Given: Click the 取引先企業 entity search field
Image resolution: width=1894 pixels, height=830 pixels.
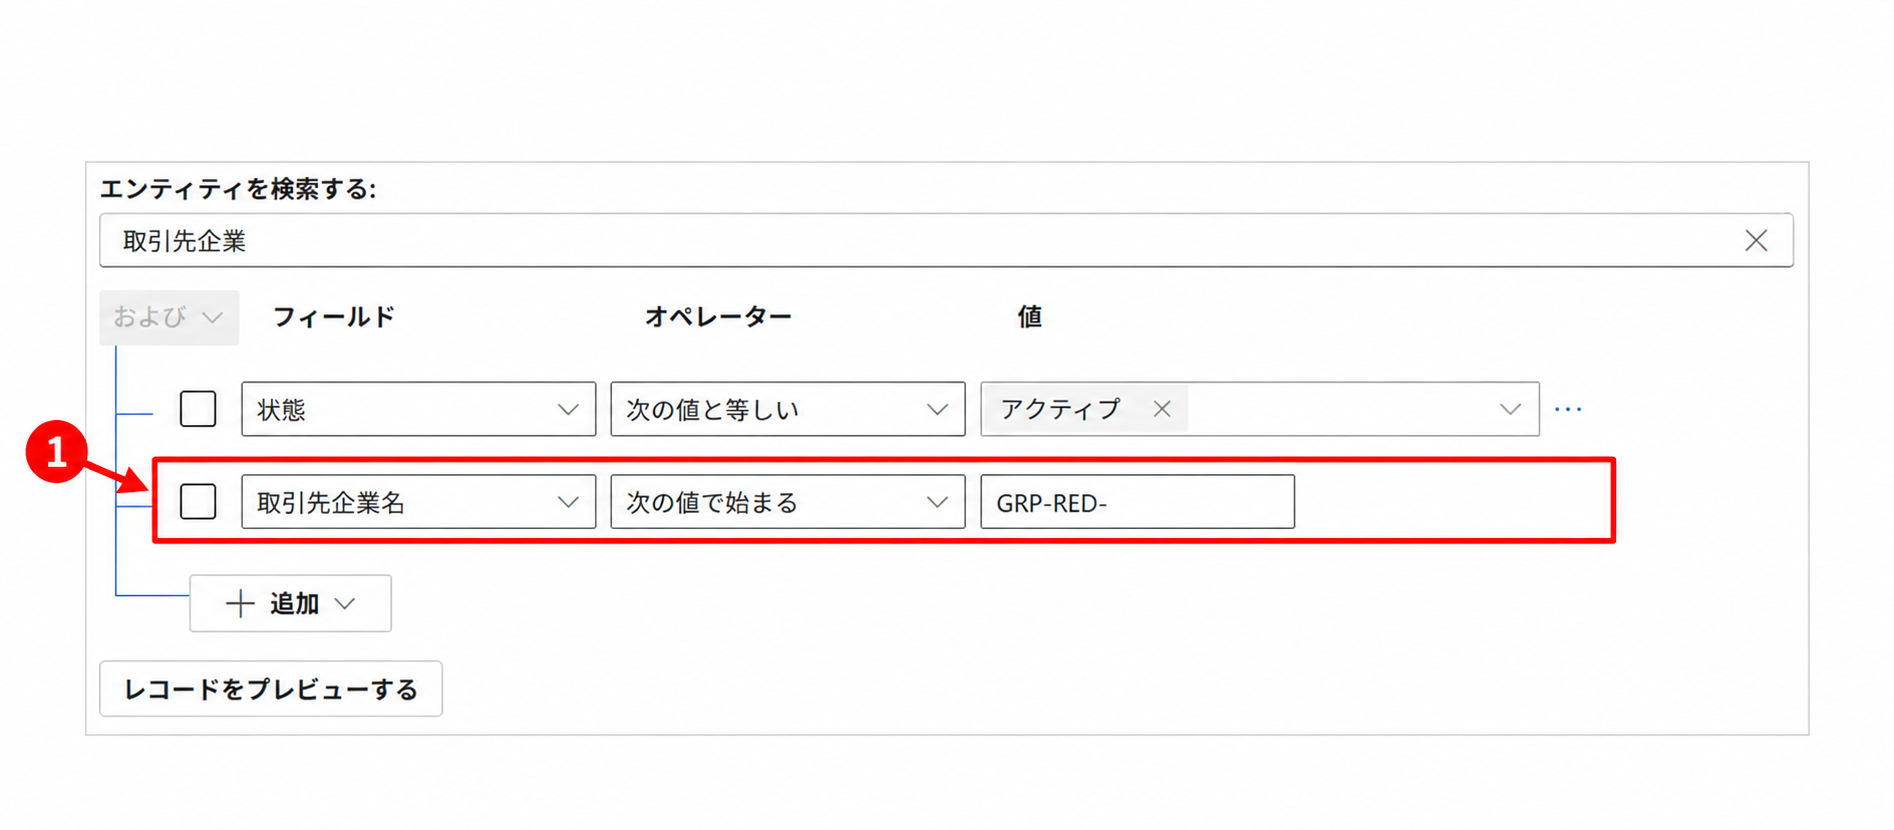Looking at the screenshot, I should 946,240.
